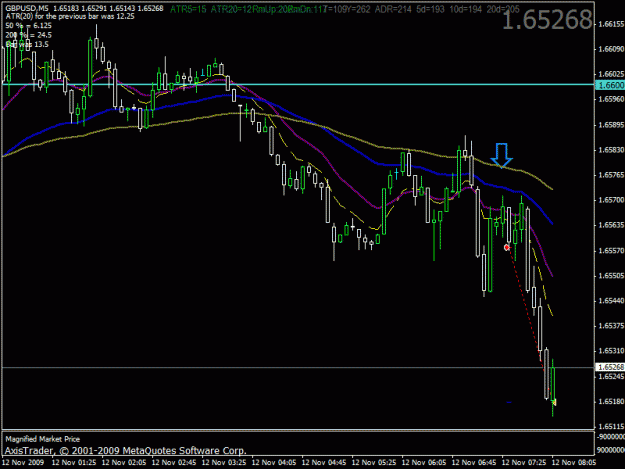Click the 1.65375 price axis label
Viewport: 625px width, 469px height.
tap(611, 326)
